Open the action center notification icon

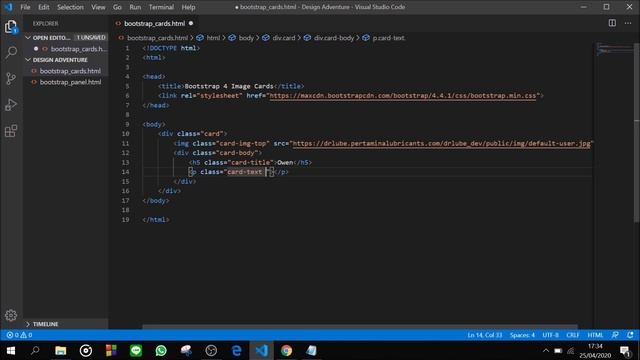(624, 351)
